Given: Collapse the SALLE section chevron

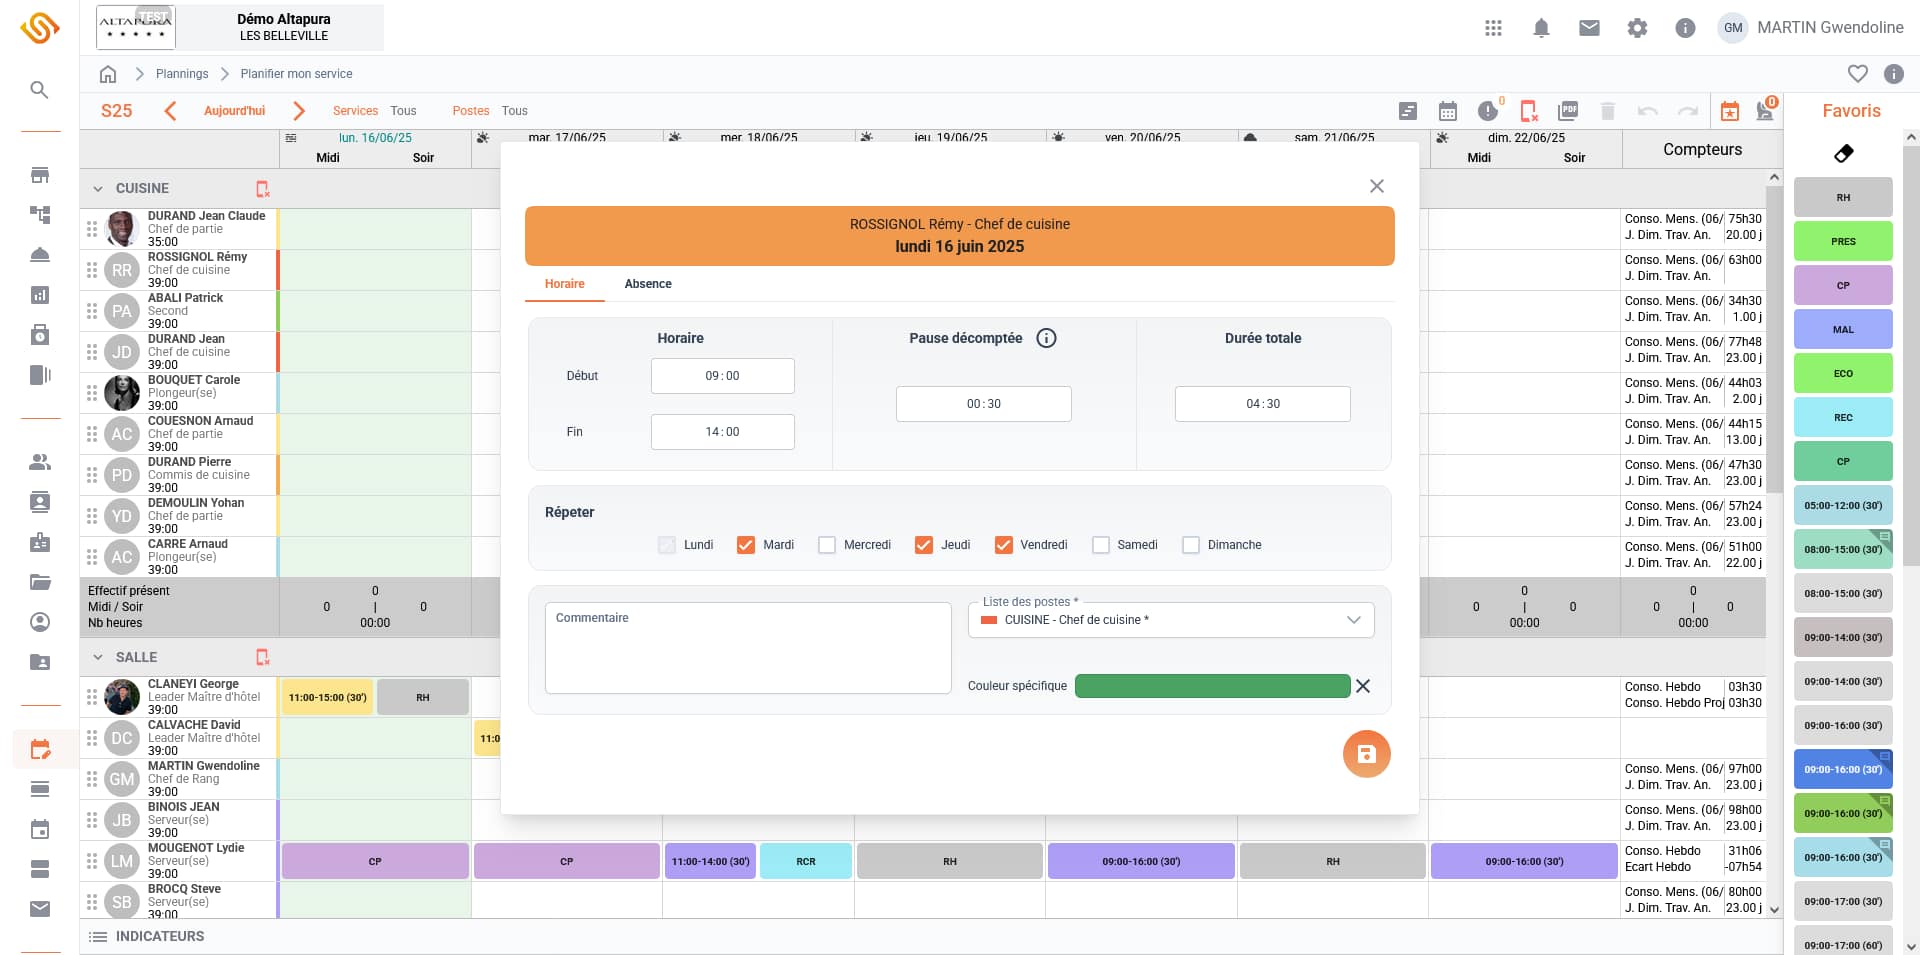Looking at the screenshot, I should [x=98, y=657].
